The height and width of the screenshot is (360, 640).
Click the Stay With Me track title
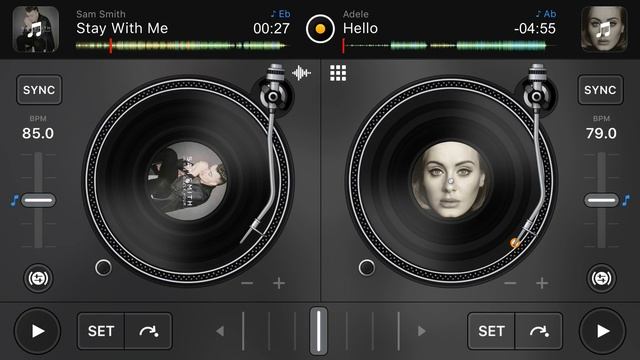pyautogui.click(x=122, y=28)
